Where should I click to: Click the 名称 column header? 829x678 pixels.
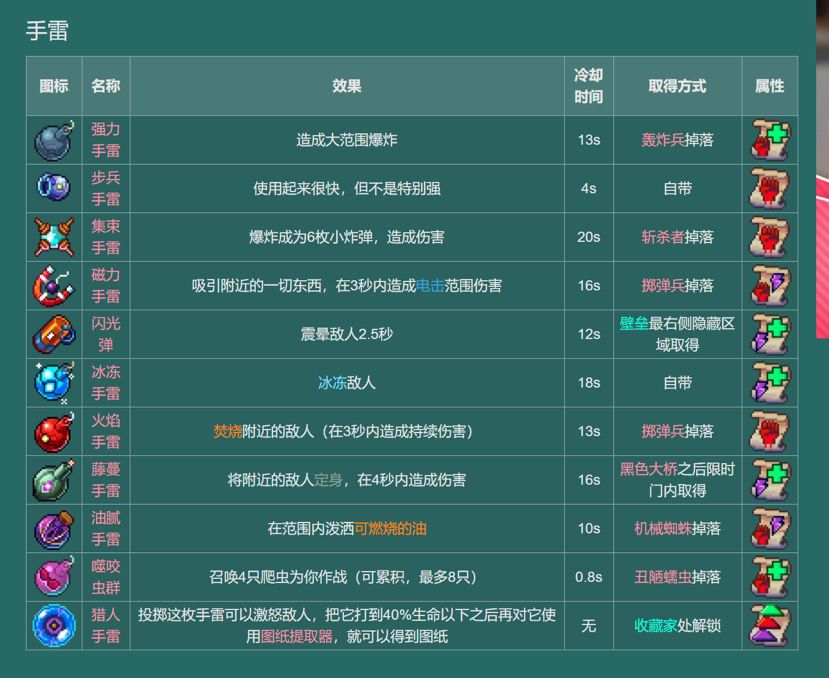click(106, 86)
